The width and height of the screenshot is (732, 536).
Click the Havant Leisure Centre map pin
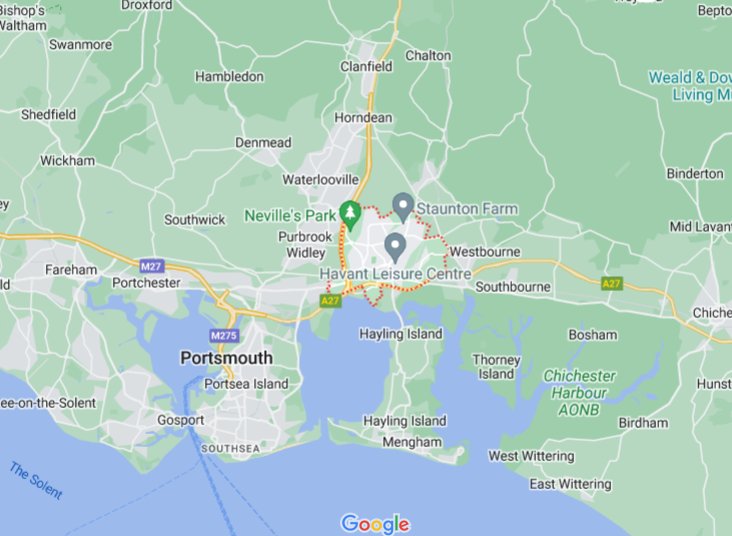(395, 248)
